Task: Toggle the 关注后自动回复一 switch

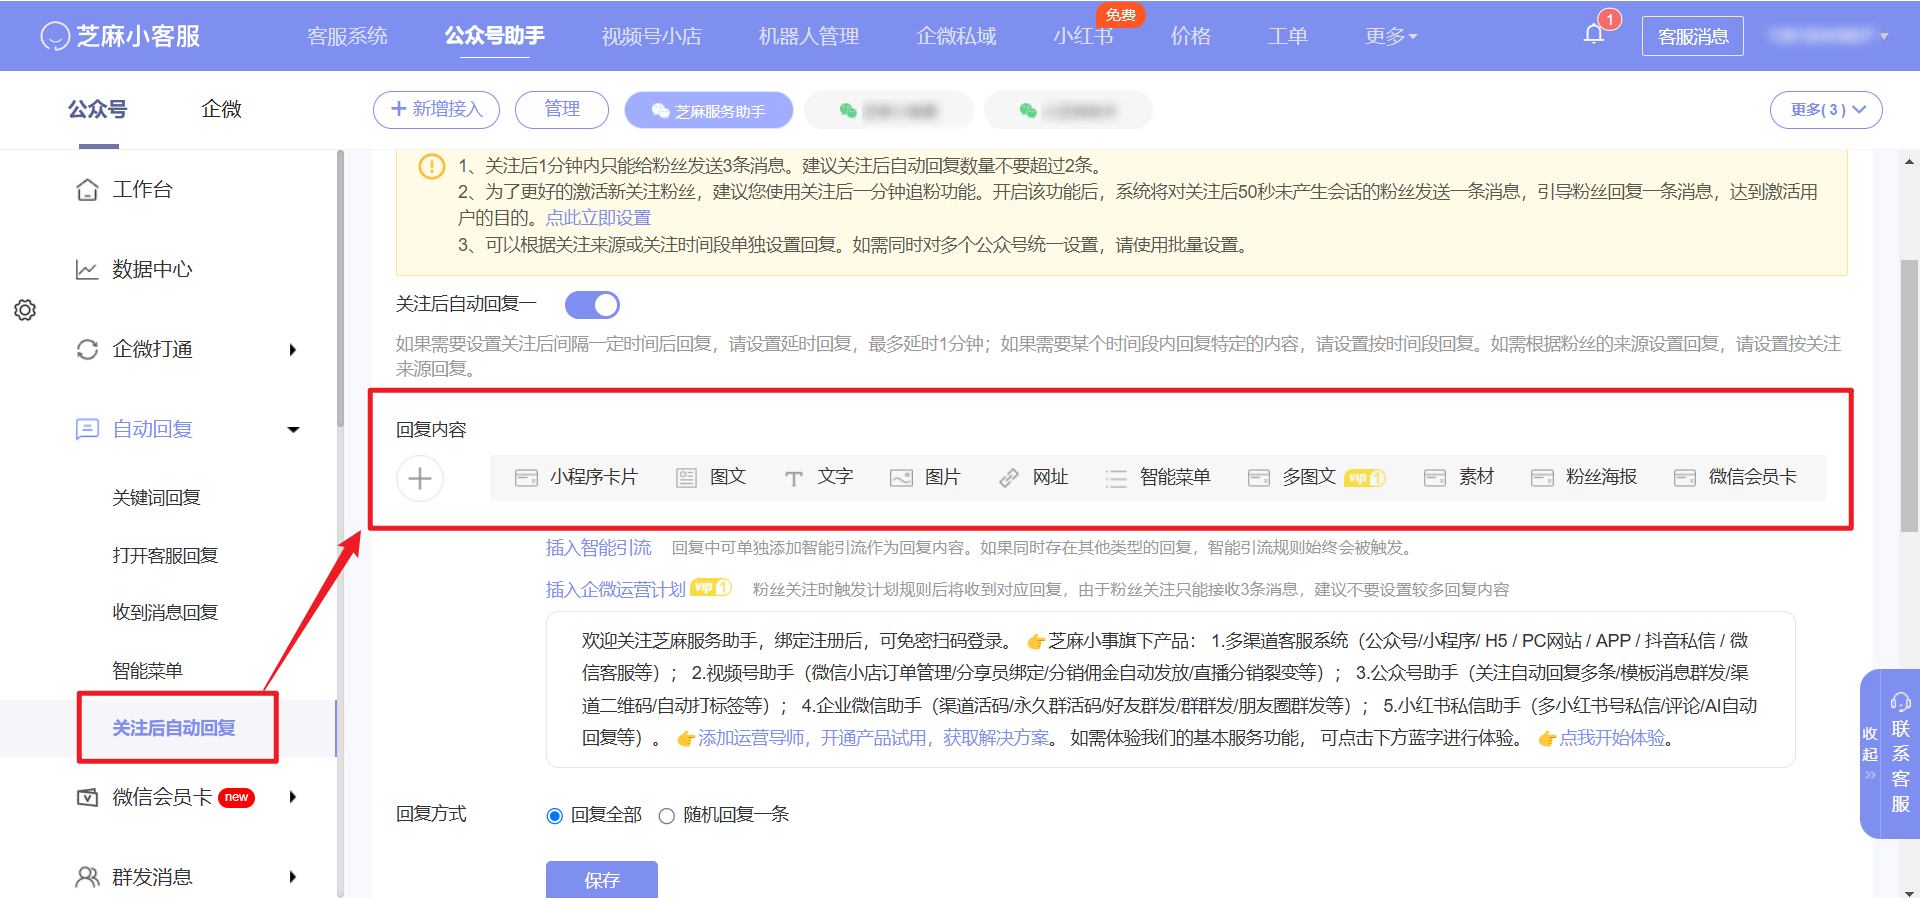Action: point(592,305)
